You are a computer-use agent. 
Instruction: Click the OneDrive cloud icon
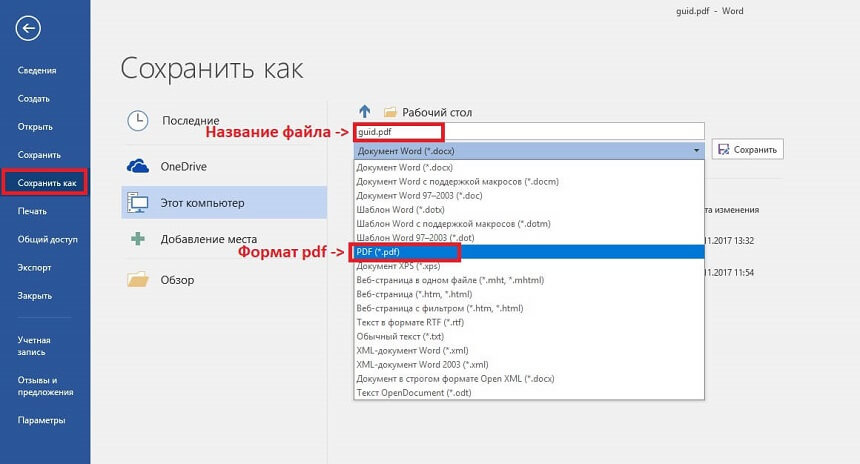[138, 165]
